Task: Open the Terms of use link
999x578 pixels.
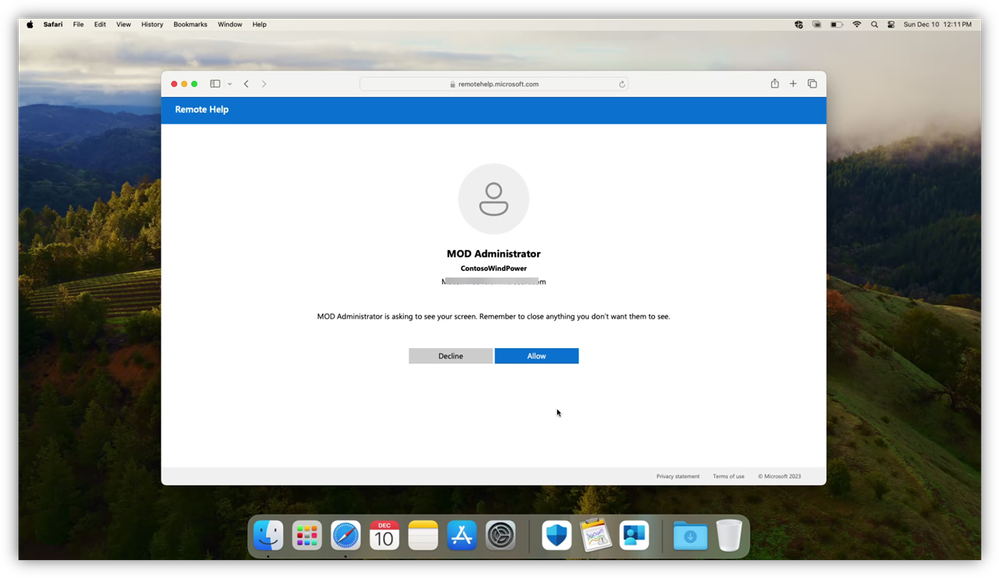Action: pyautogui.click(x=728, y=477)
